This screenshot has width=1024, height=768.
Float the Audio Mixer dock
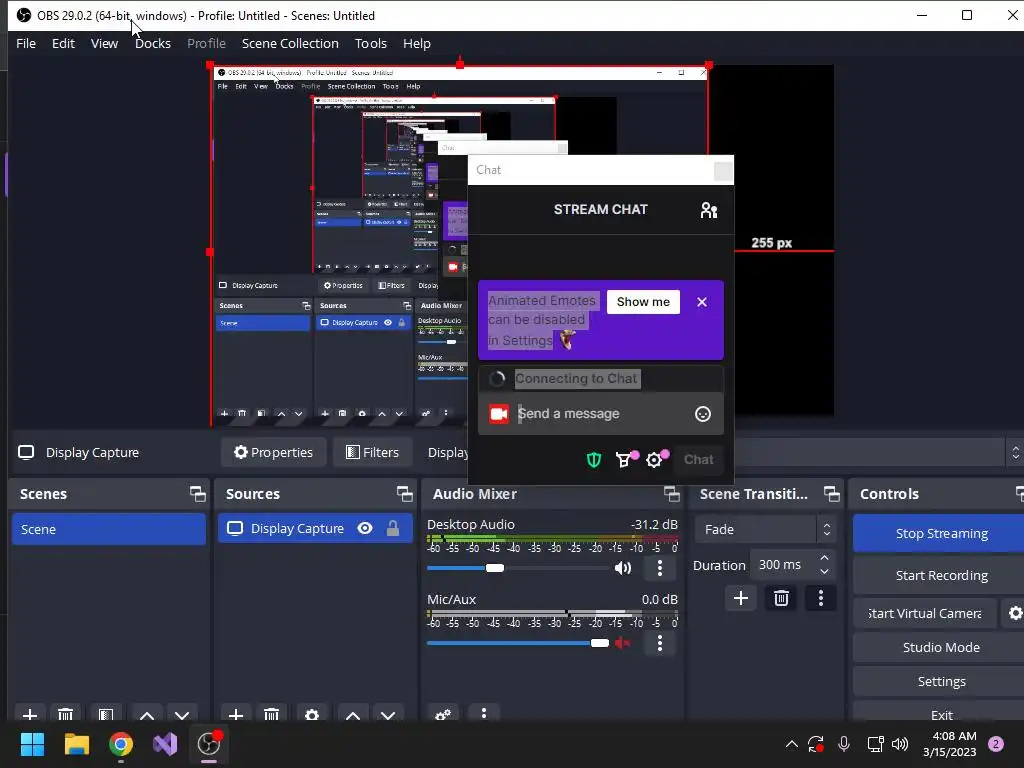click(x=671, y=494)
